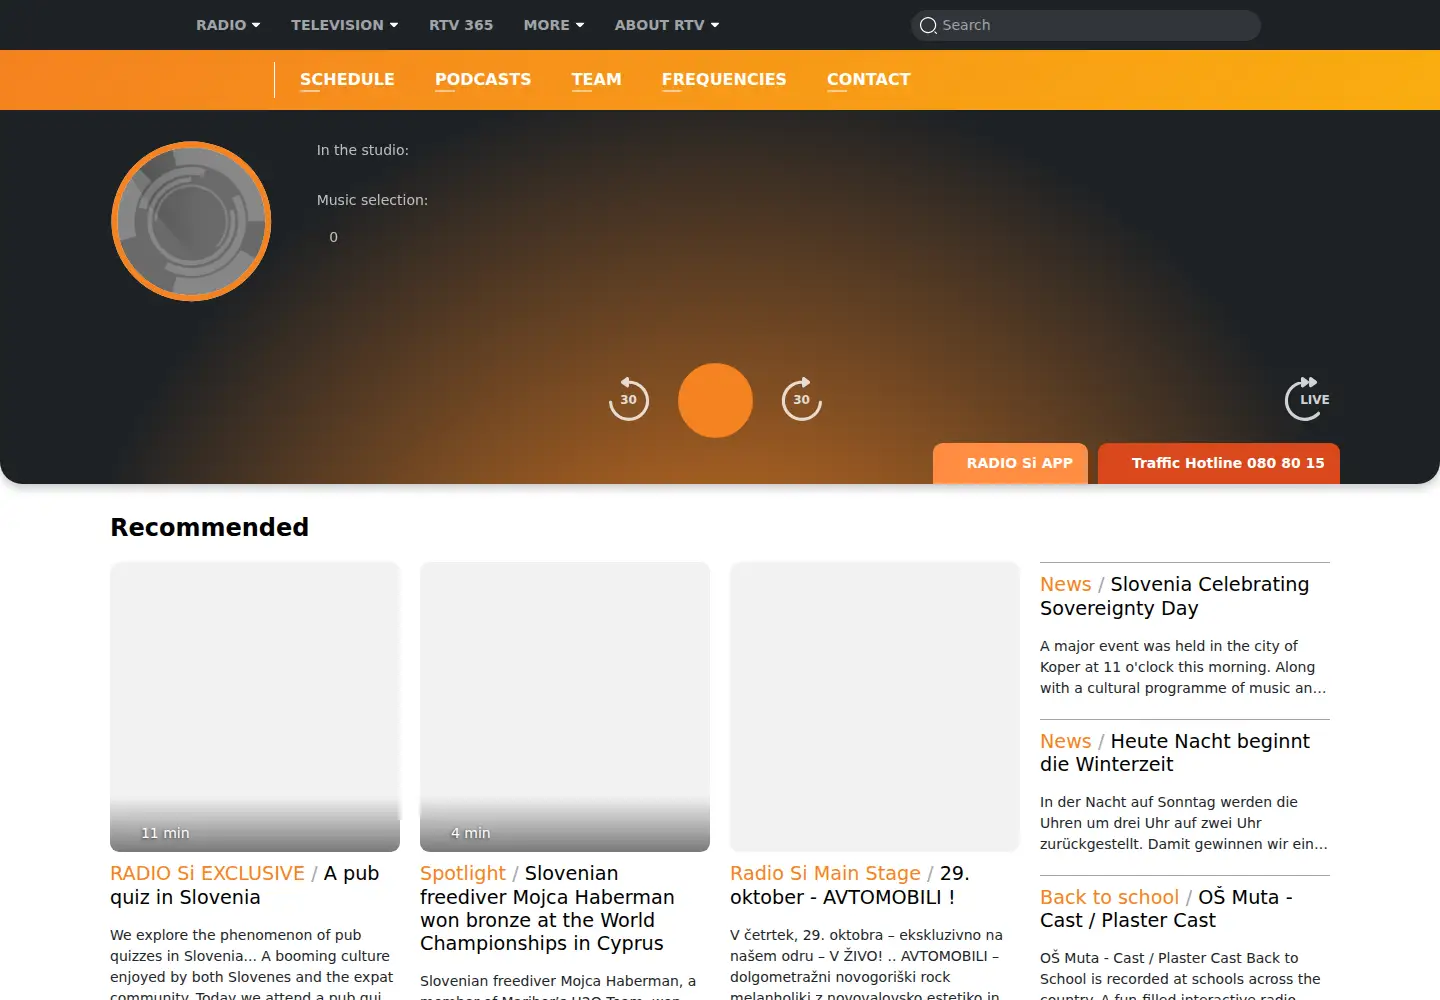Screen dimensions: 1440x1000
Task: Open the OŠ Muta - Cast / Plaster Cast story
Action: pos(1167,909)
